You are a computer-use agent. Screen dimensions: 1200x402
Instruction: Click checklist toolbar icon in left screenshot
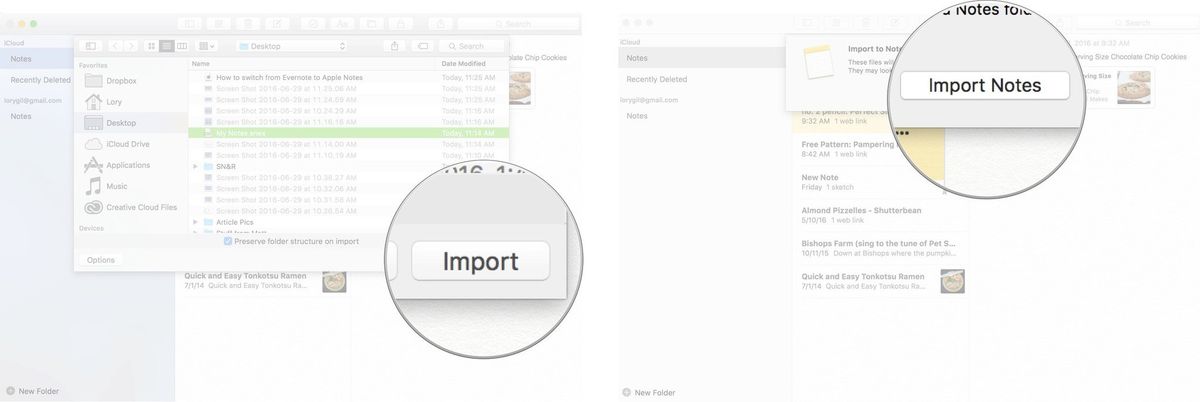(x=313, y=23)
